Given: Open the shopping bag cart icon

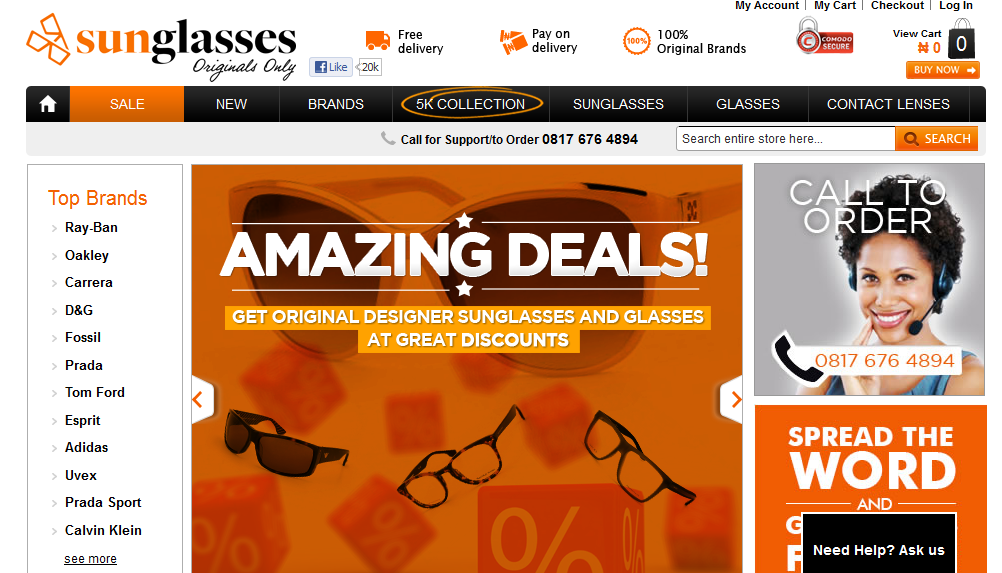Looking at the screenshot, I should click(961, 39).
